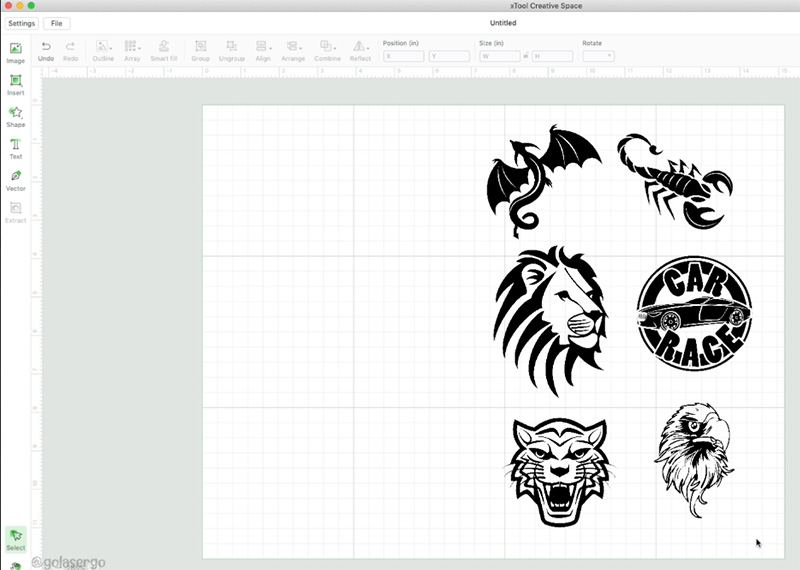Open the Settings menu

pyautogui.click(x=21, y=23)
